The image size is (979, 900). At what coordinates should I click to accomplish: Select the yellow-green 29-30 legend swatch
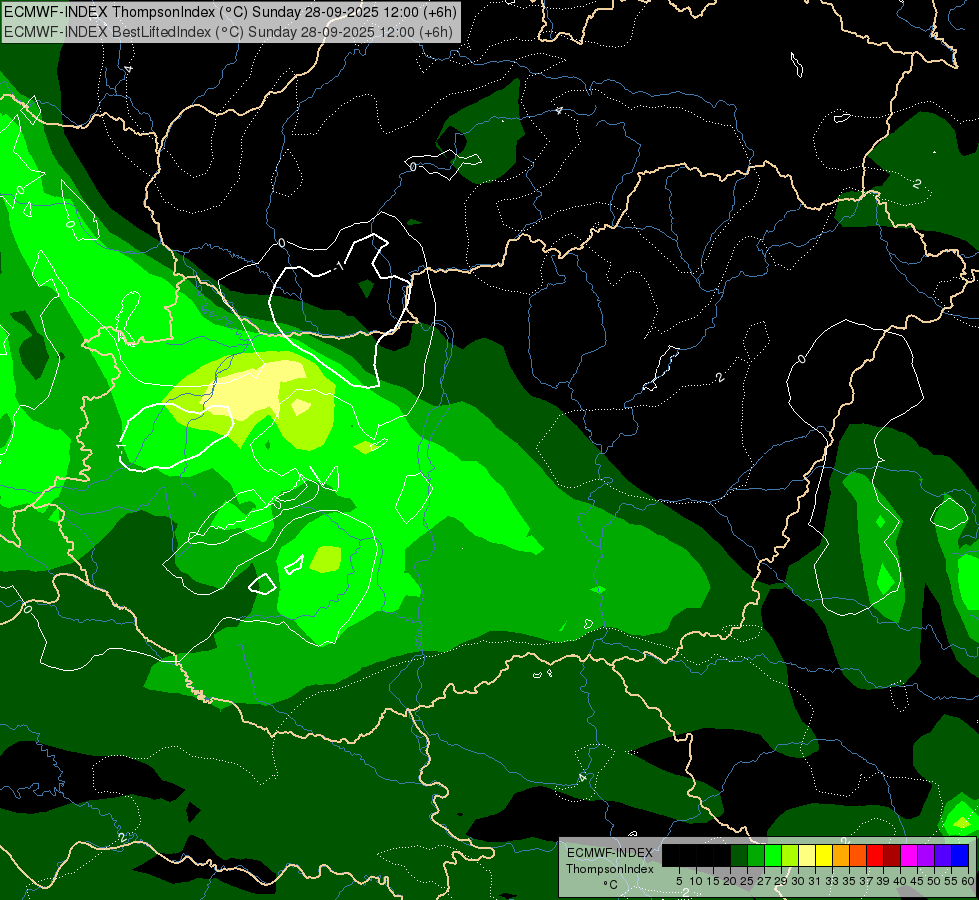coord(790,855)
